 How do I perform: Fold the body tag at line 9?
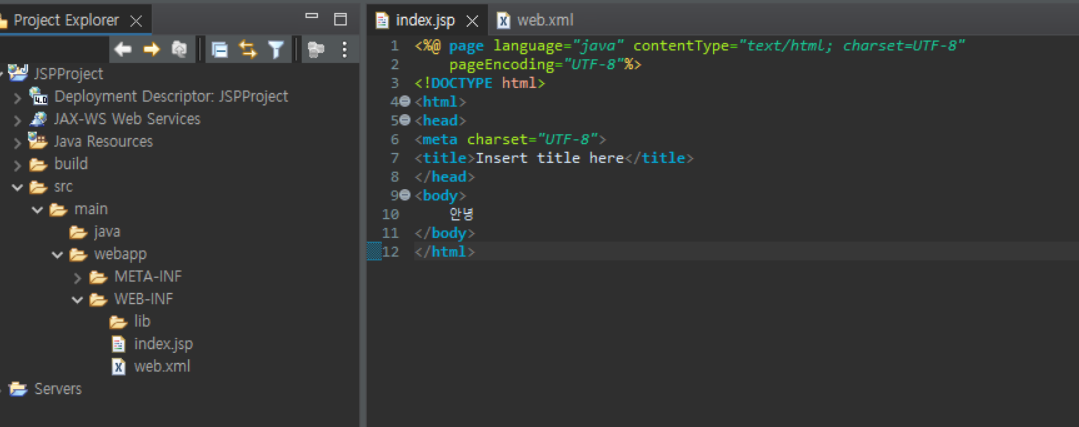tap(405, 195)
